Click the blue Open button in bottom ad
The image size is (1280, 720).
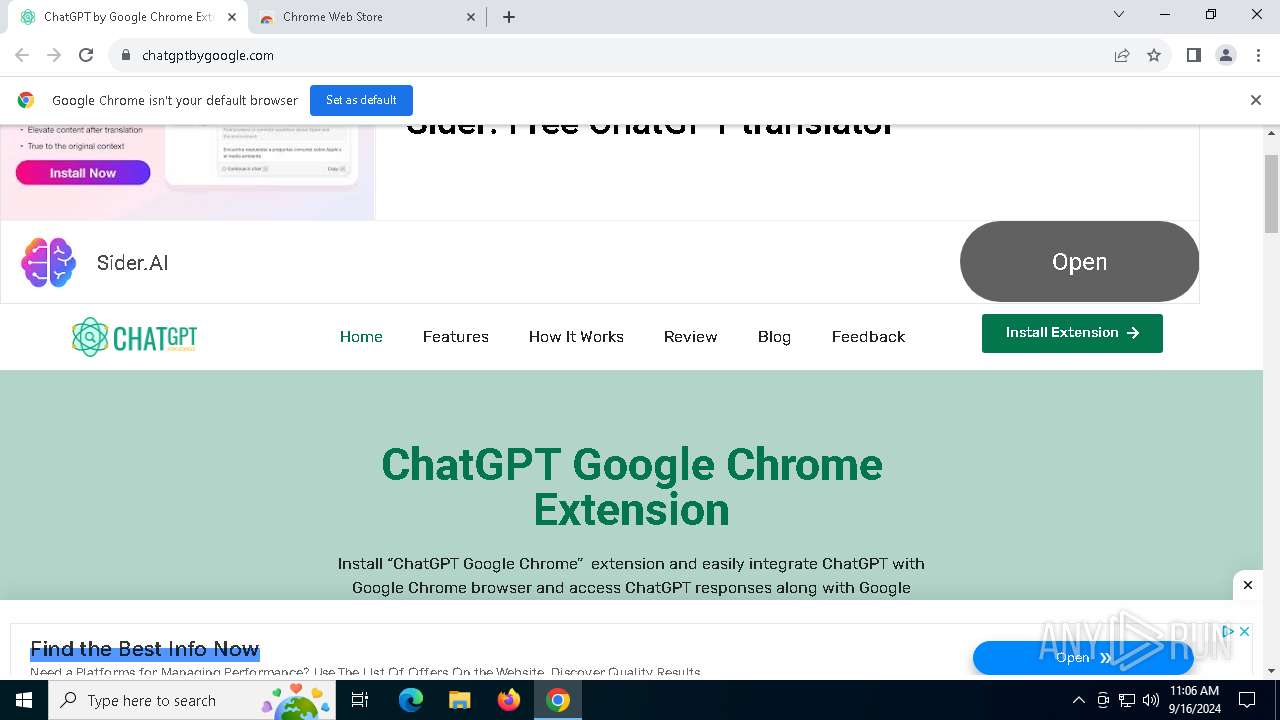[1083, 657]
